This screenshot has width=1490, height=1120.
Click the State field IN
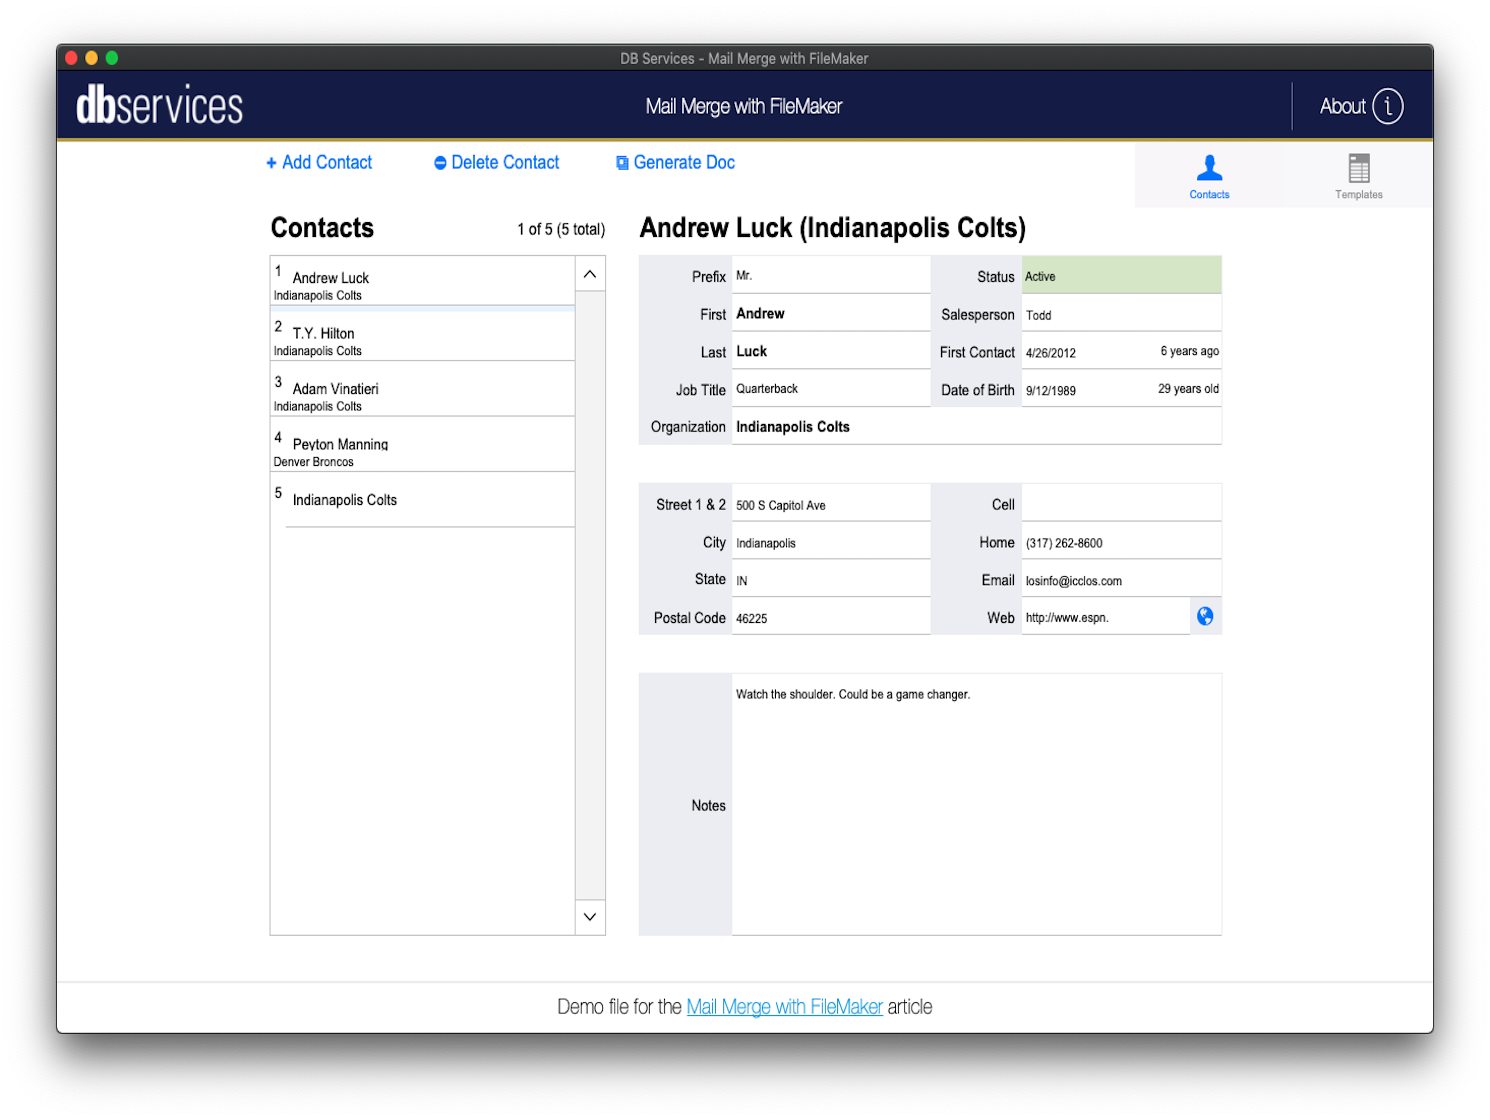(831, 580)
